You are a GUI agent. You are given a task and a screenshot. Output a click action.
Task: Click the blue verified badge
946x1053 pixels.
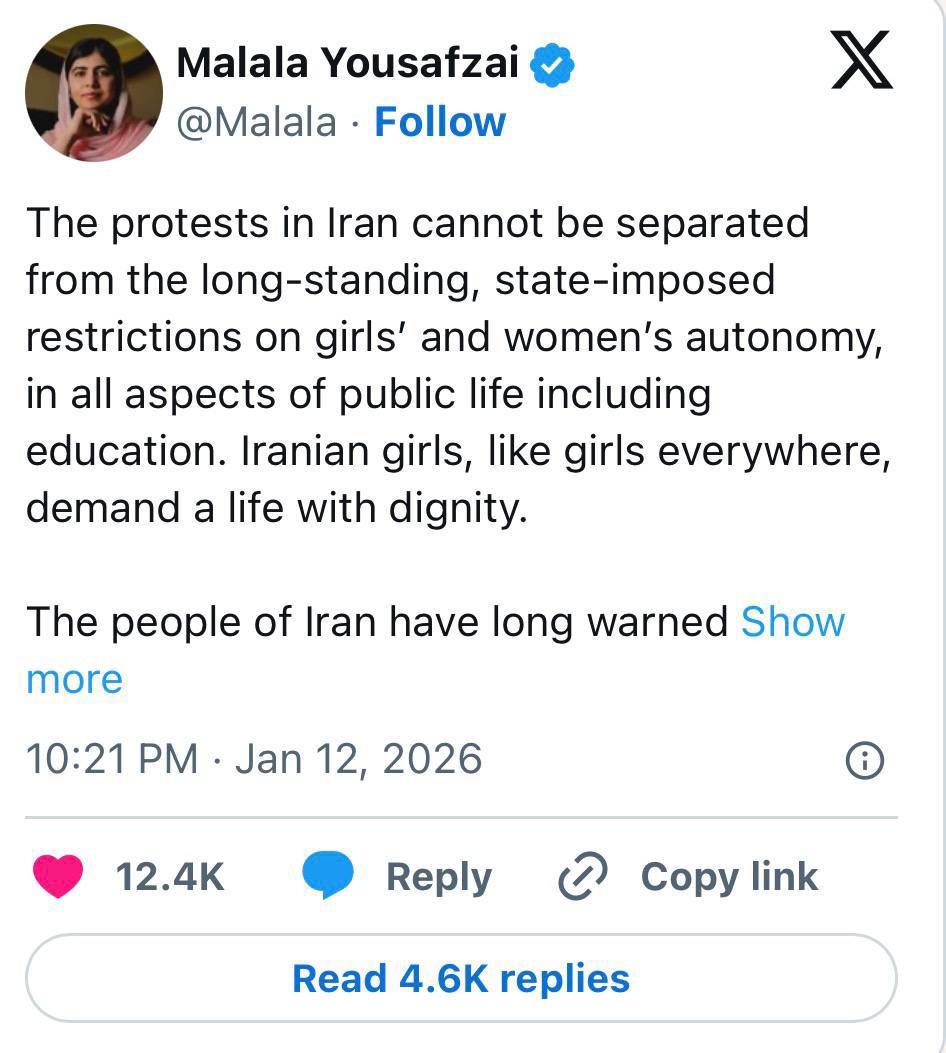click(552, 65)
